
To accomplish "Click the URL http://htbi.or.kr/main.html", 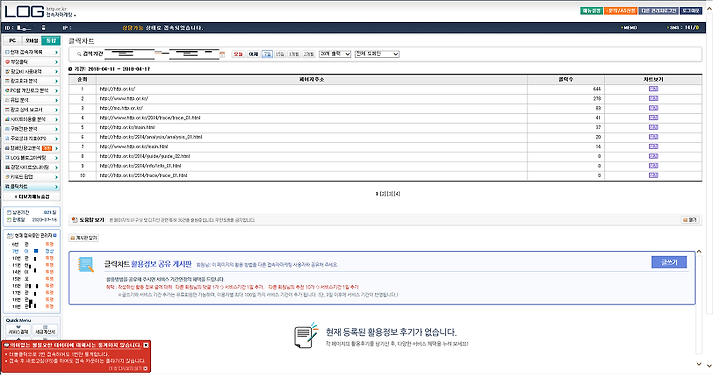I will (127, 128).
